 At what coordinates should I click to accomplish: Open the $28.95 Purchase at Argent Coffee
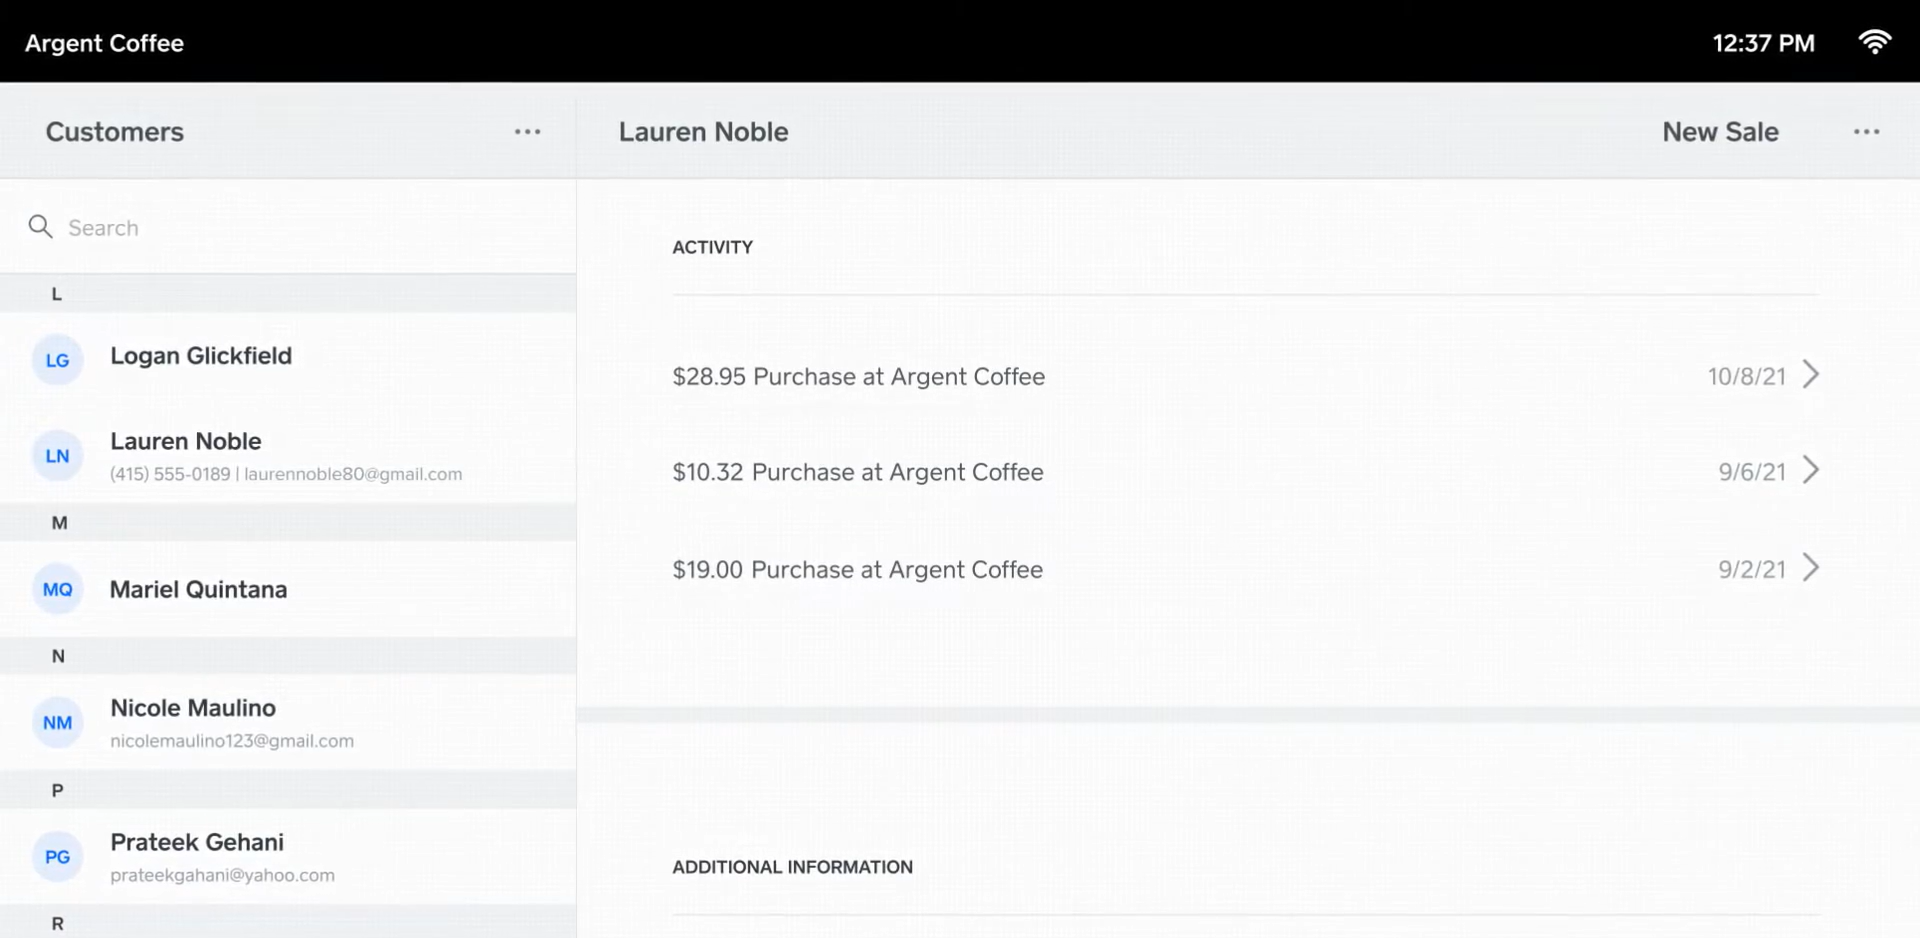(x=858, y=377)
